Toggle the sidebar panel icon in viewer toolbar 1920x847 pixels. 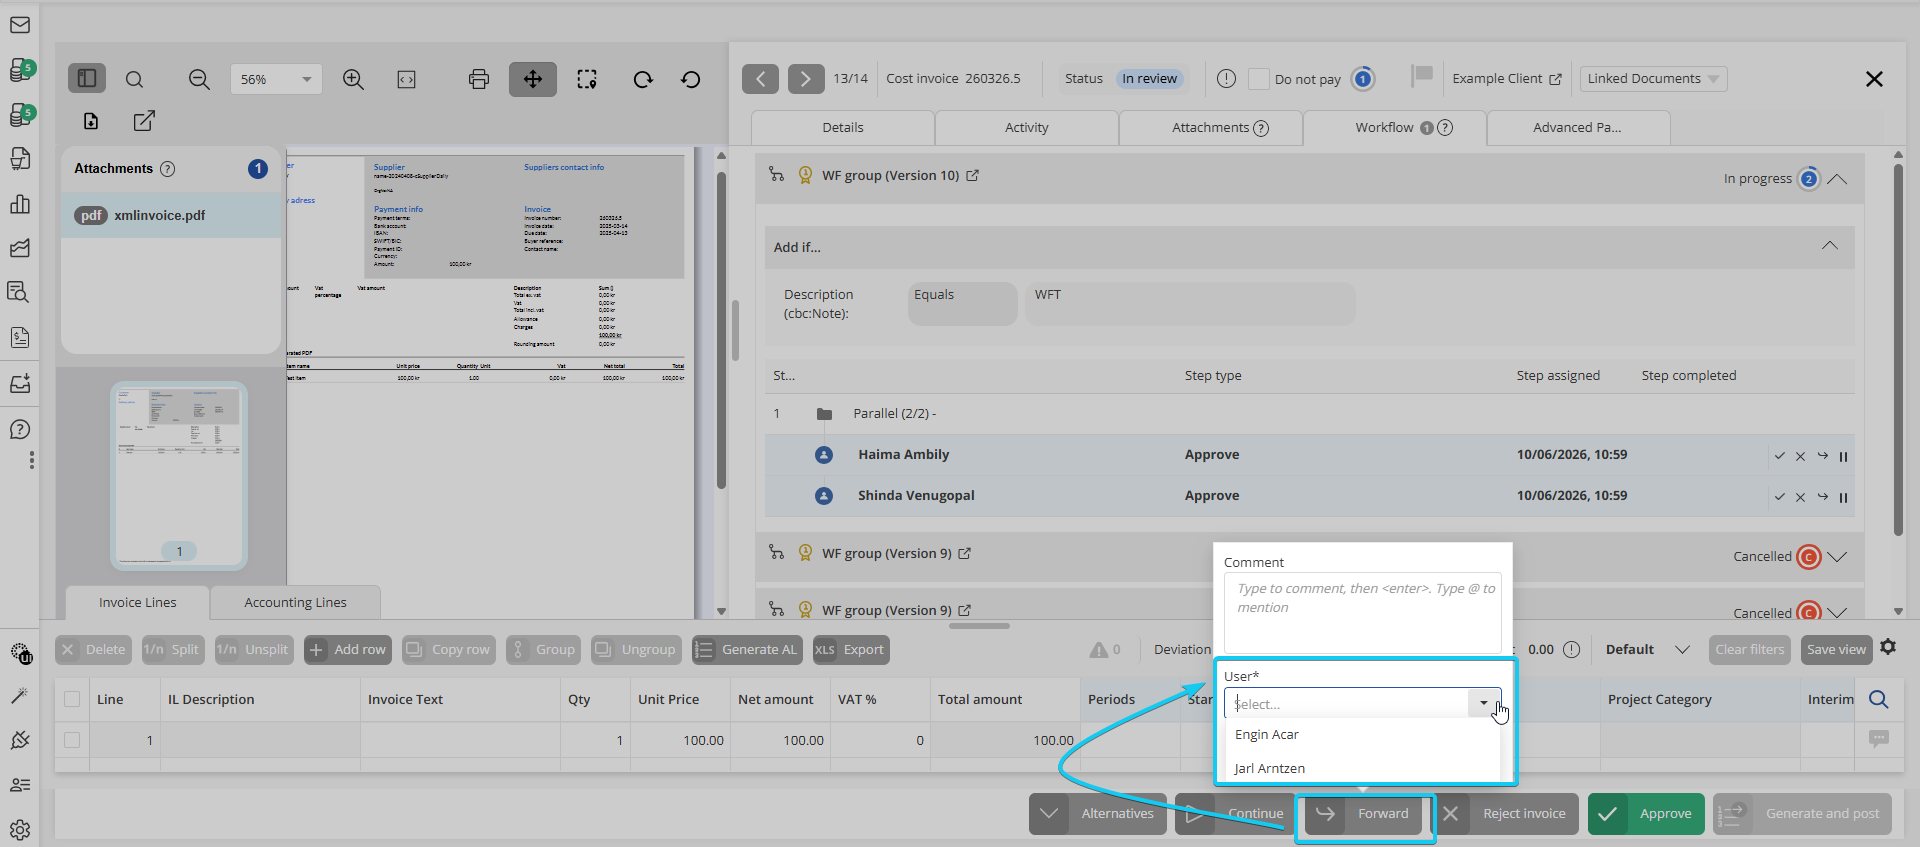pos(87,78)
